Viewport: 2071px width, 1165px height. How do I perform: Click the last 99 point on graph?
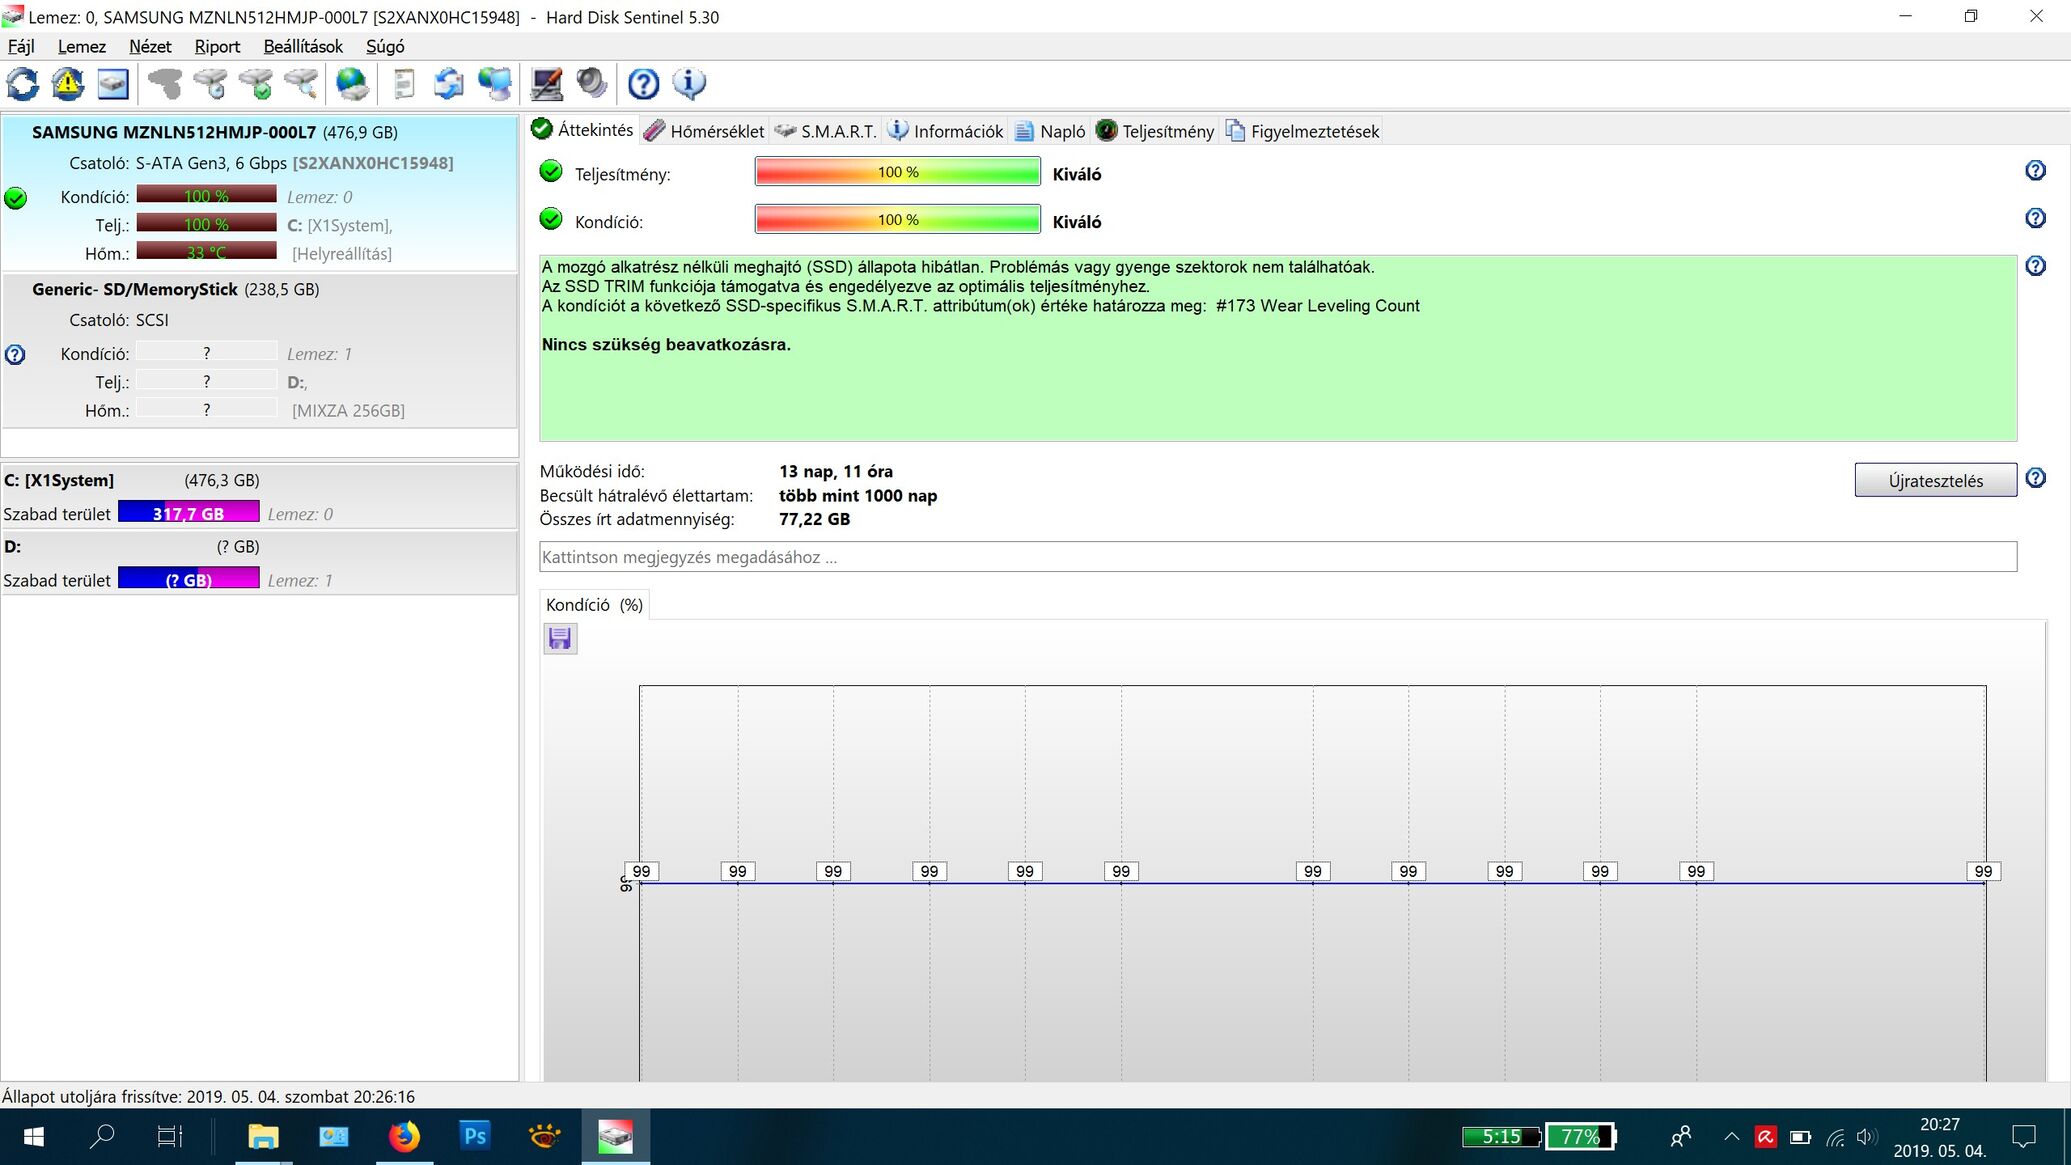pyautogui.click(x=1983, y=871)
